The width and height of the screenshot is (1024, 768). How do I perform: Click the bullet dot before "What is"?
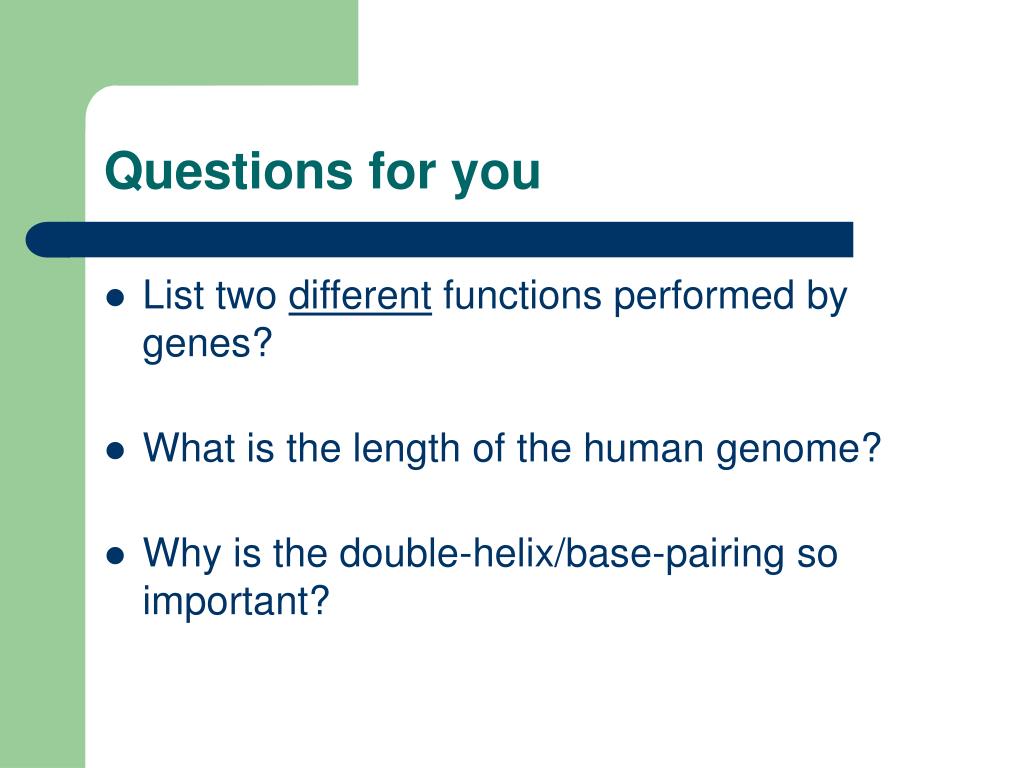tap(115, 451)
